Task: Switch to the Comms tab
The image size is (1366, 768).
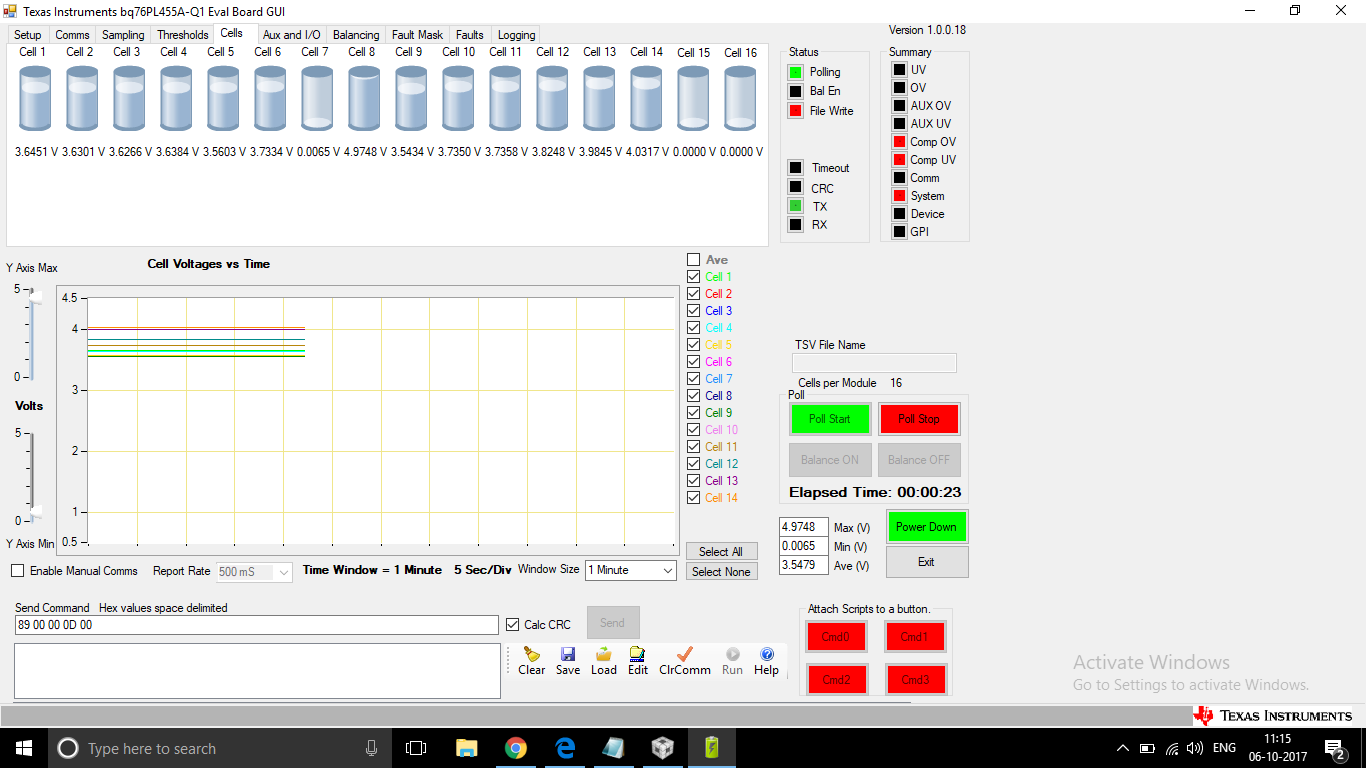Action: pyautogui.click(x=72, y=35)
